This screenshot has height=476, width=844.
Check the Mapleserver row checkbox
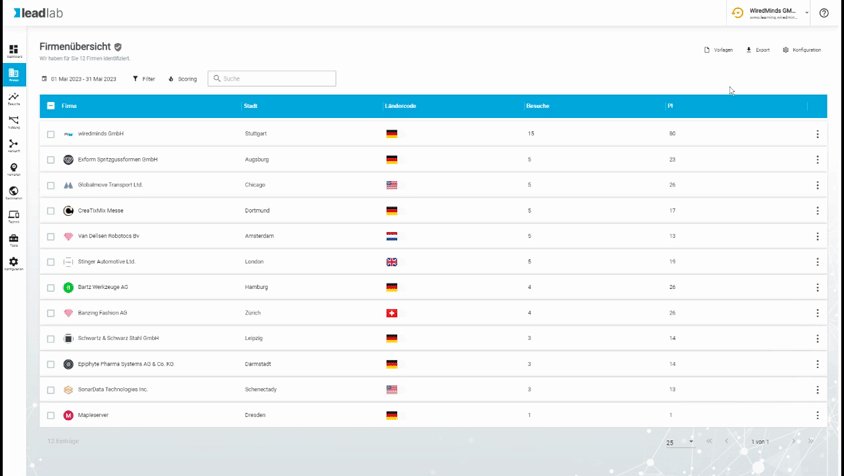51,416
